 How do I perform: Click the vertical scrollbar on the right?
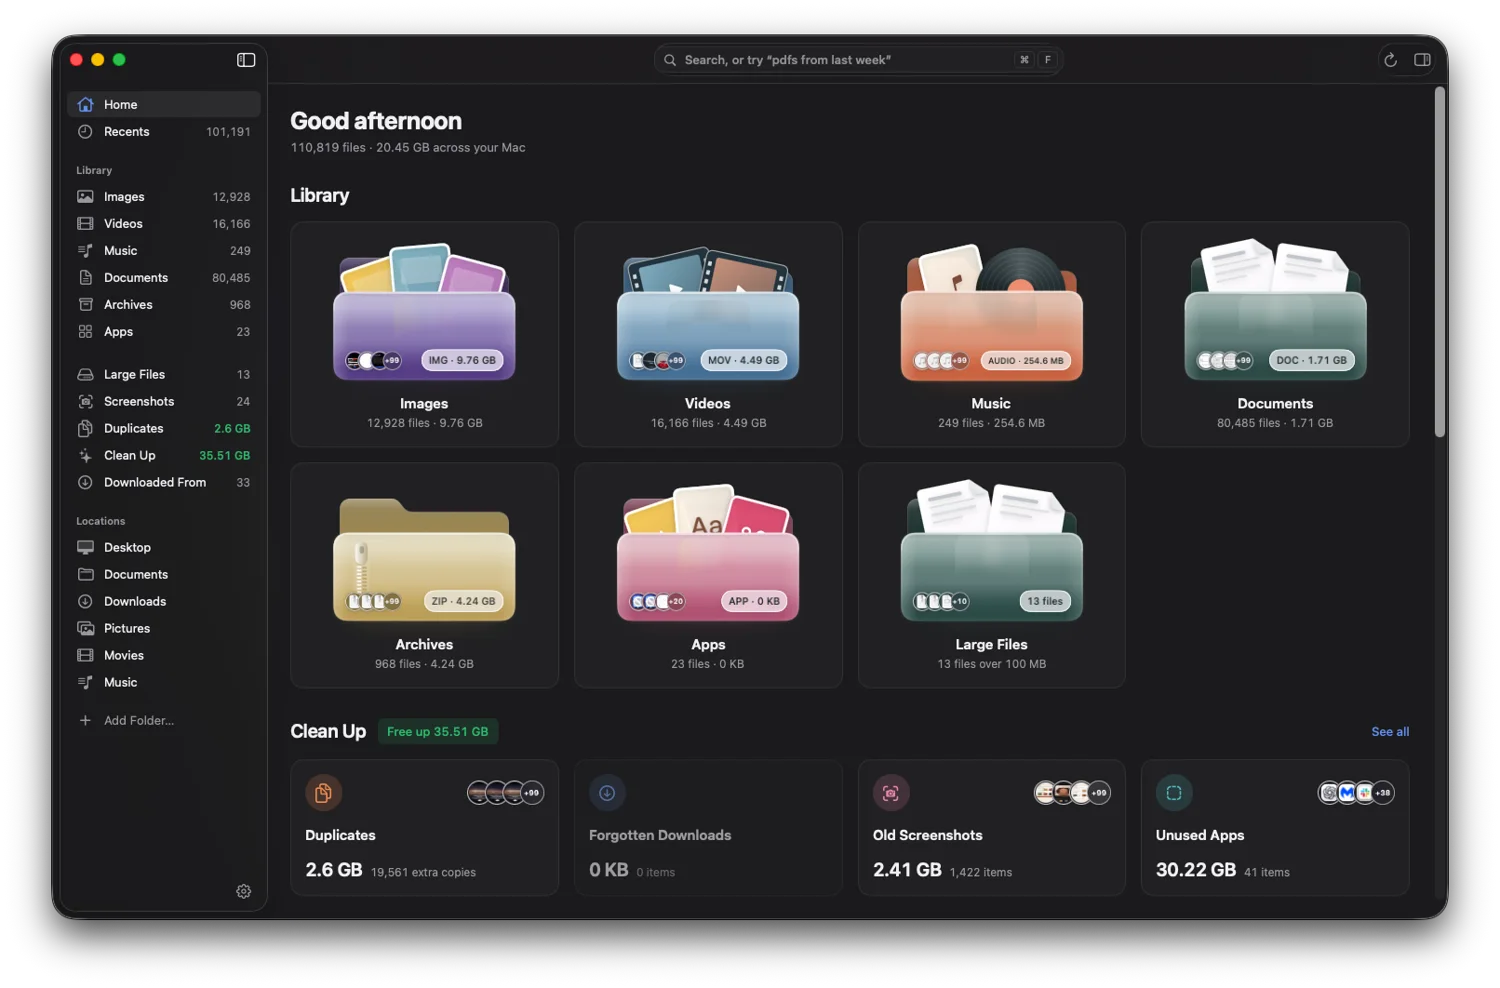coord(1440,262)
